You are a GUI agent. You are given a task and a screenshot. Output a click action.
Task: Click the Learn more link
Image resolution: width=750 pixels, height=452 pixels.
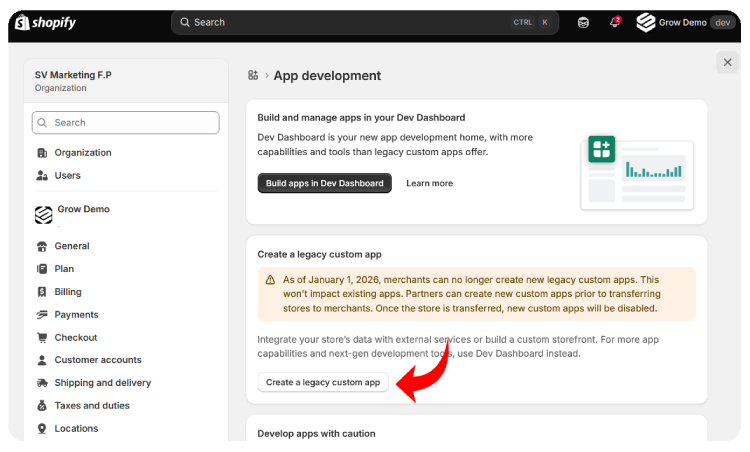[x=430, y=183]
